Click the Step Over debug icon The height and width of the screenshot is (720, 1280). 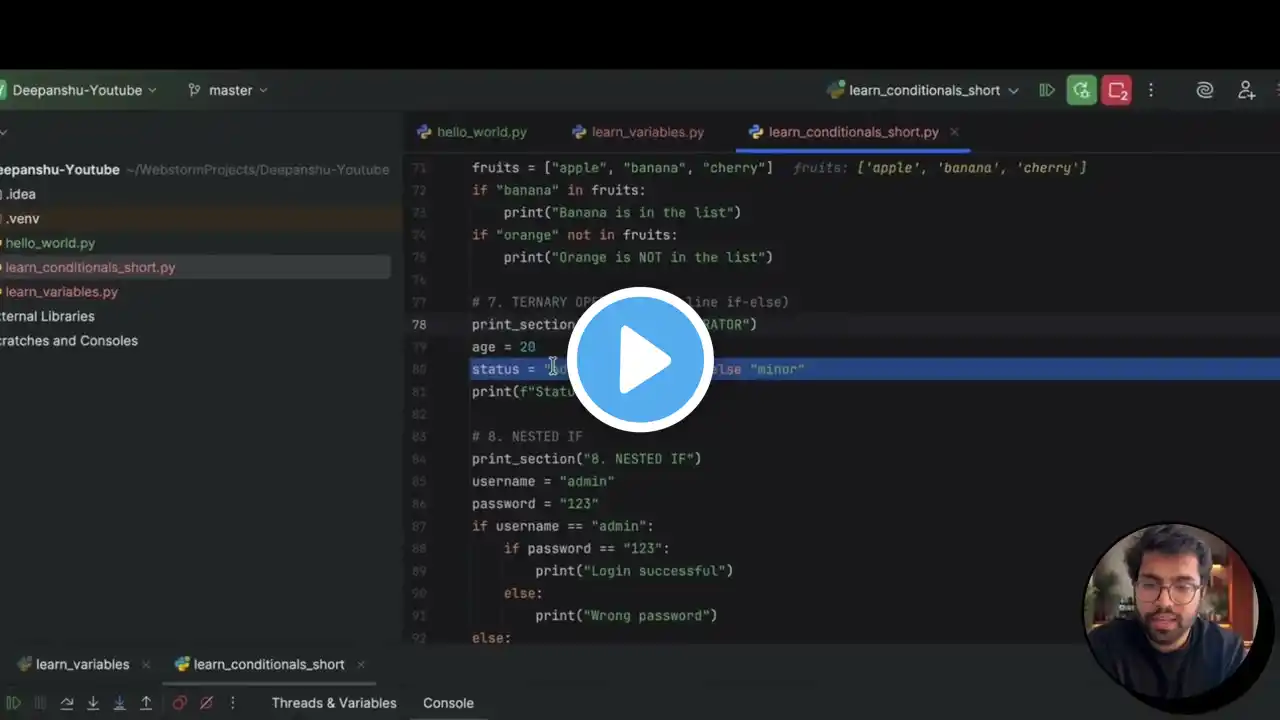tap(67, 703)
